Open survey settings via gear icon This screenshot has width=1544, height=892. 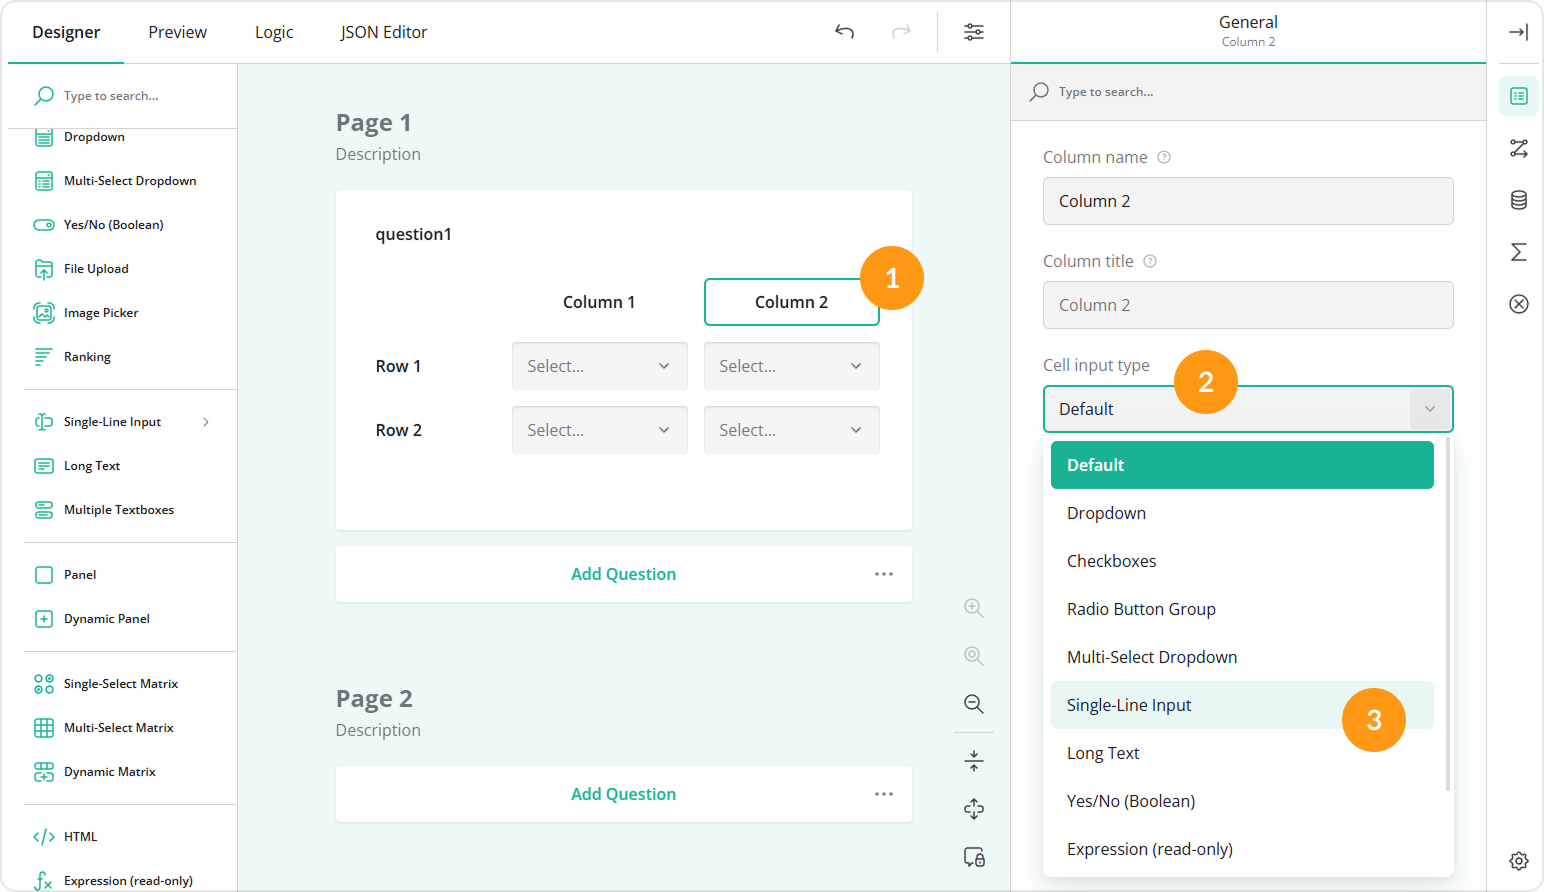pos(1518,860)
